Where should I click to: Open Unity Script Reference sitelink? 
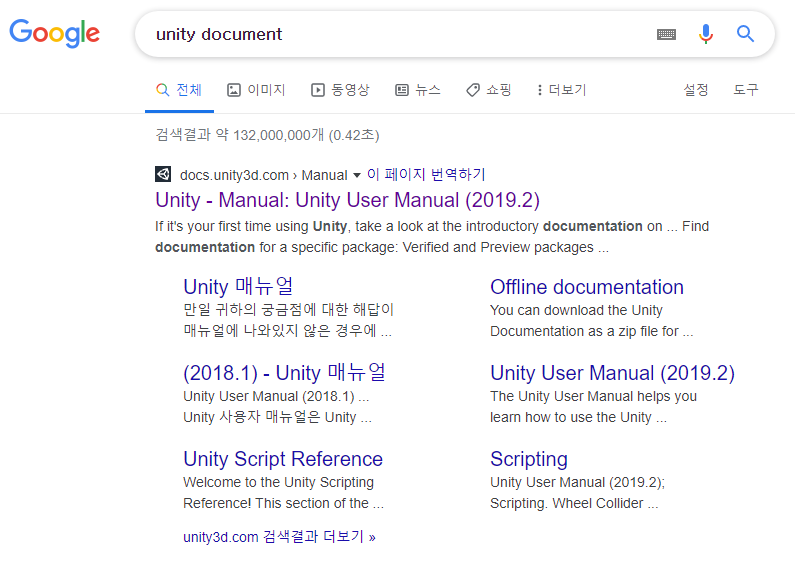[283, 459]
